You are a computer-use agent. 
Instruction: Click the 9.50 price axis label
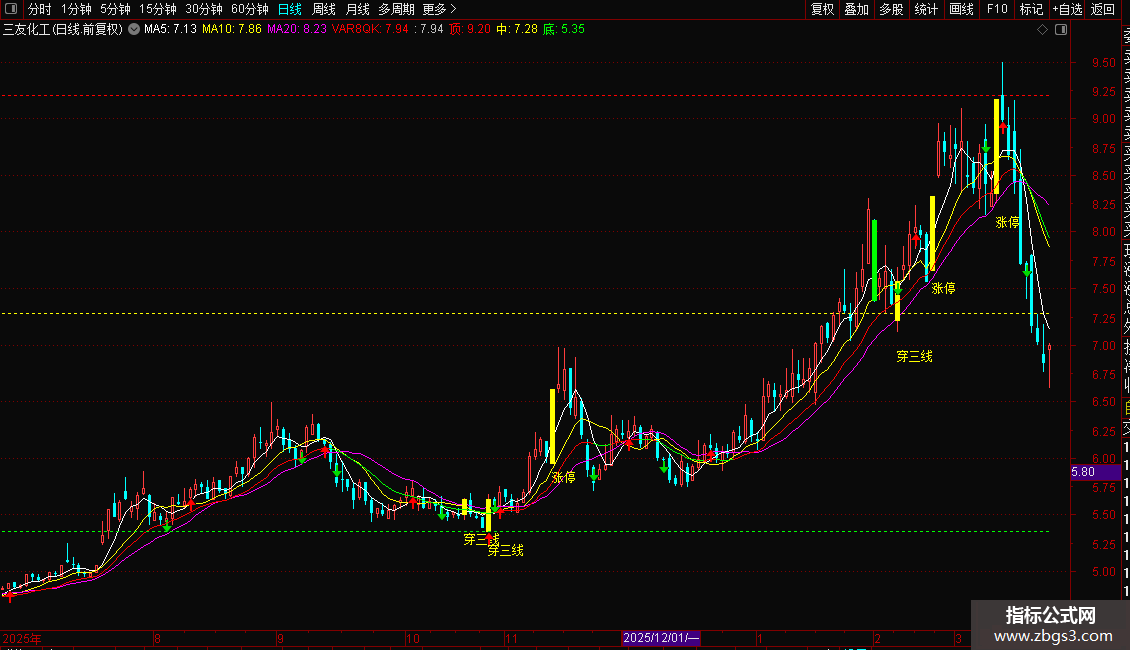pos(1103,63)
